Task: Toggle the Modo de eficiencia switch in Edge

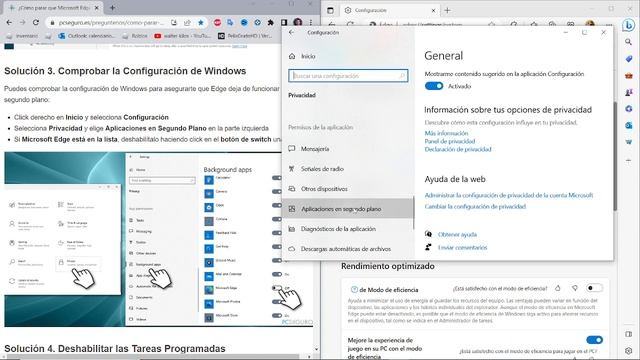Action: coord(594,288)
